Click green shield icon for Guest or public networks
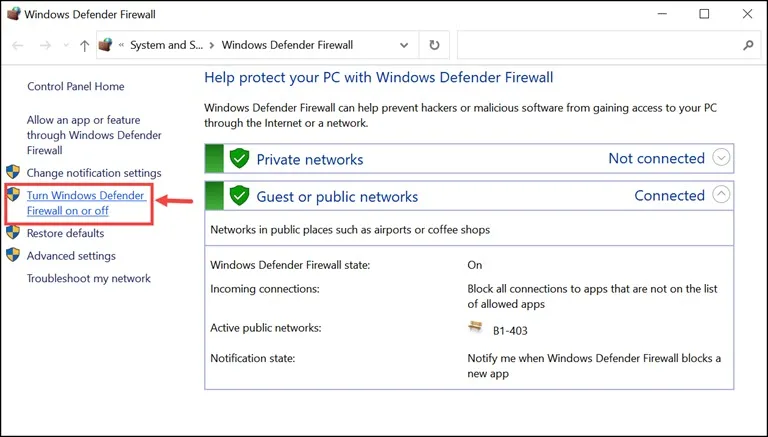The height and width of the screenshot is (437, 768). [x=240, y=196]
